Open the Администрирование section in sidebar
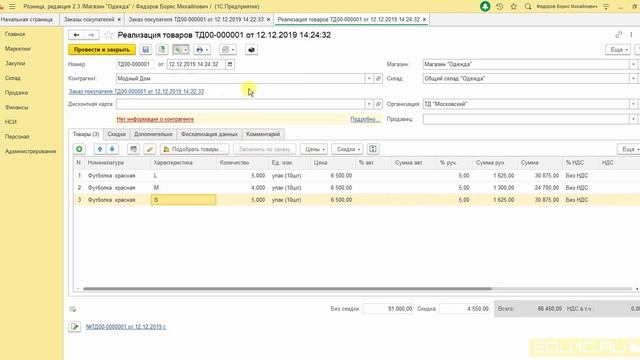This screenshot has width=640, height=360. click(31, 151)
